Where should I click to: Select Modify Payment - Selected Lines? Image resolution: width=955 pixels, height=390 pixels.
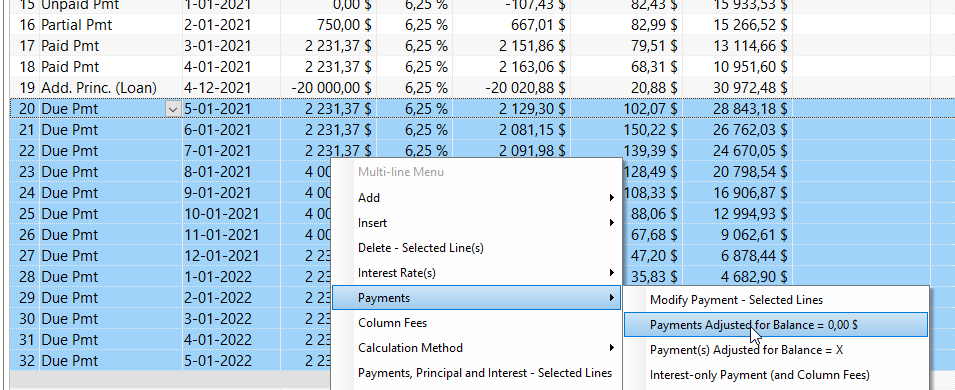(x=776, y=300)
